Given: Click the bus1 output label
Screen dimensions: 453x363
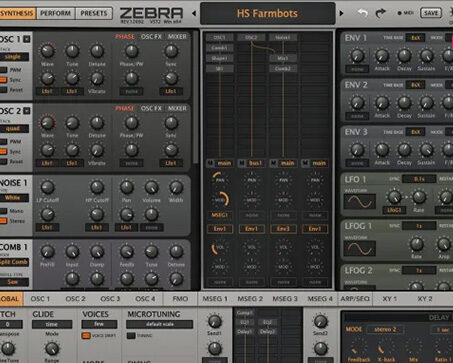Looking at the screenshot, I should 256,163.
